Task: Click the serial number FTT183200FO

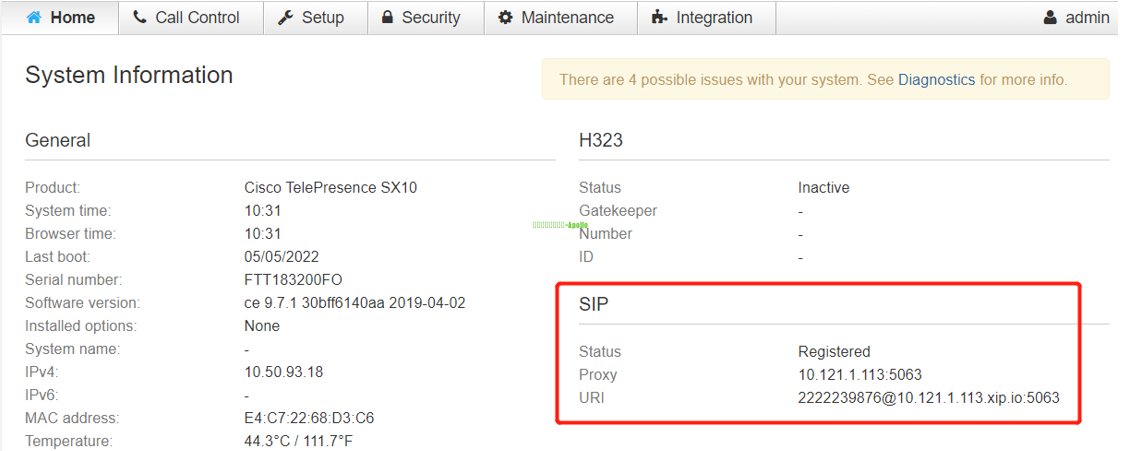Action: (293, 280)
